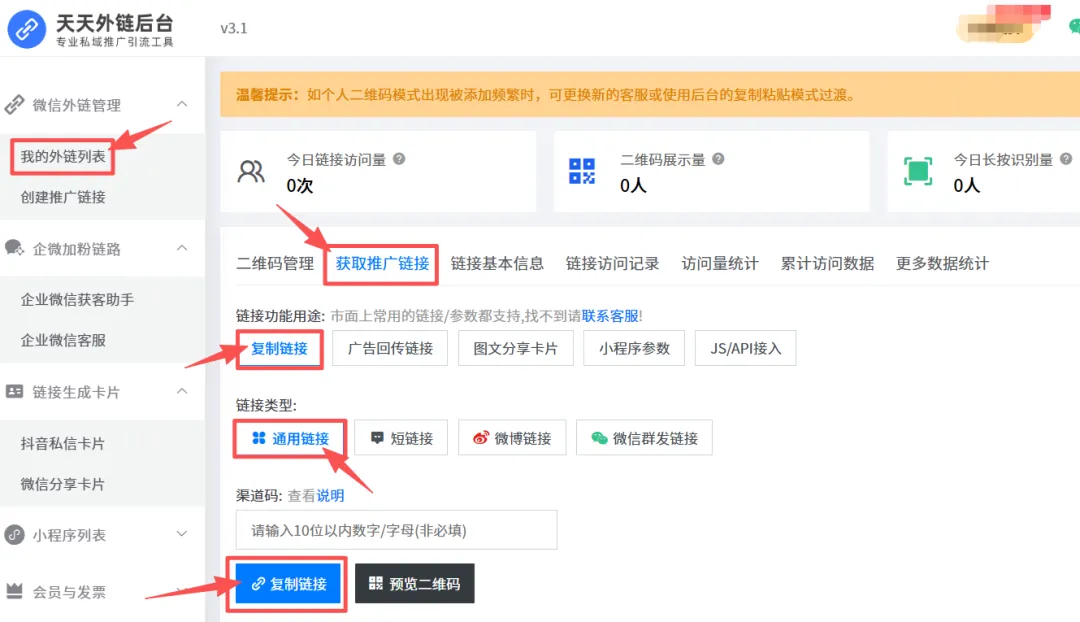The height and width of the screenshot is (622, 1080).
Task: Click the green scan icon in the stats card
Action: coord(917,171)
